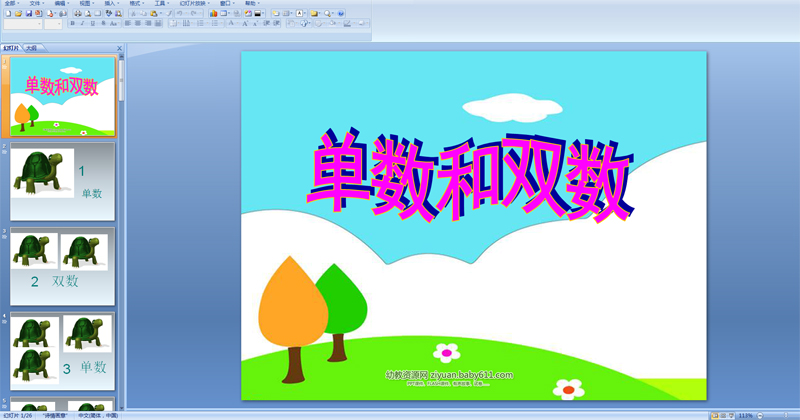Click the Save floppy disk icon
800x420 pixels.
29,13
